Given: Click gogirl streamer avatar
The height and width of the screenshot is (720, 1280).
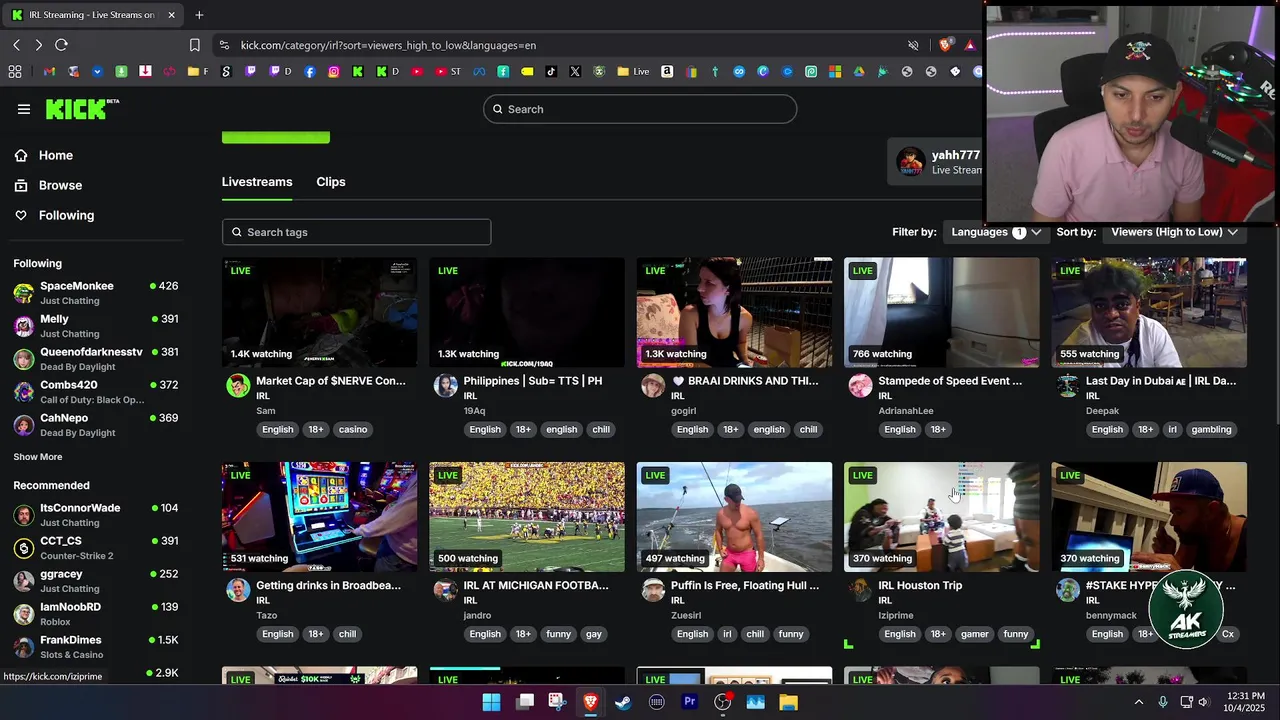Looking at the screenshot, I should pyautogui.click(x=653, y=386).
